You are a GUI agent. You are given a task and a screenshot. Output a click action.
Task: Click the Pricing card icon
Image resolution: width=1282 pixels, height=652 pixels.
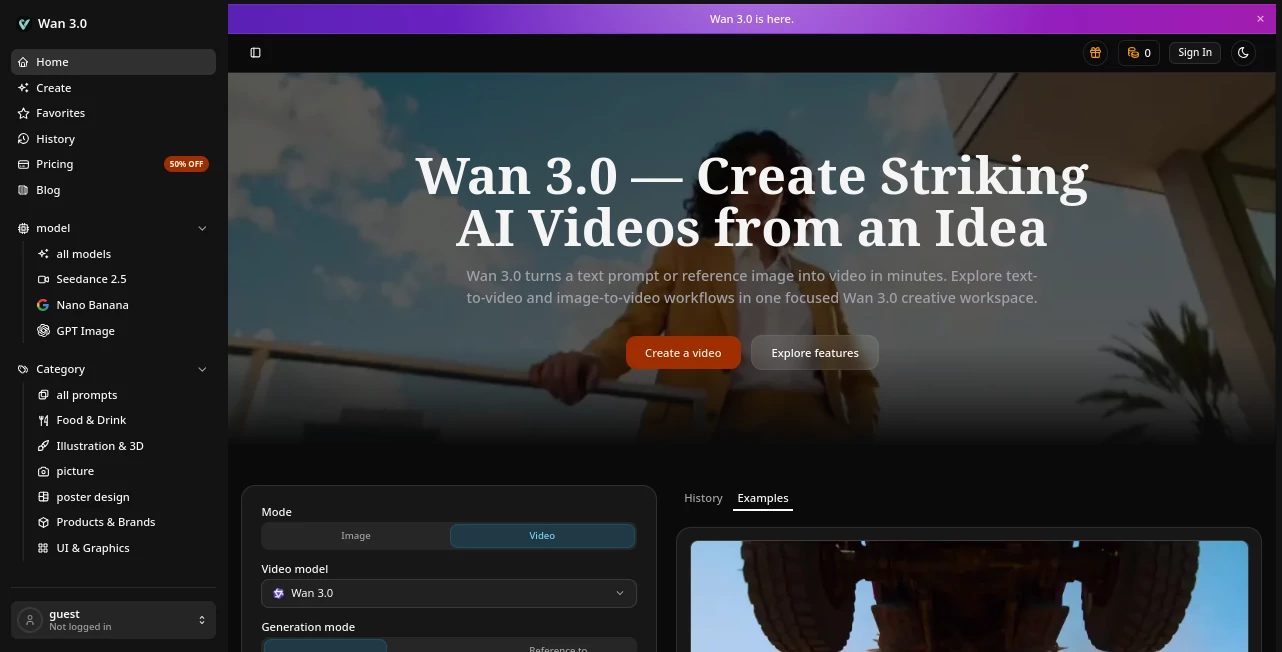tap(24, 164)
